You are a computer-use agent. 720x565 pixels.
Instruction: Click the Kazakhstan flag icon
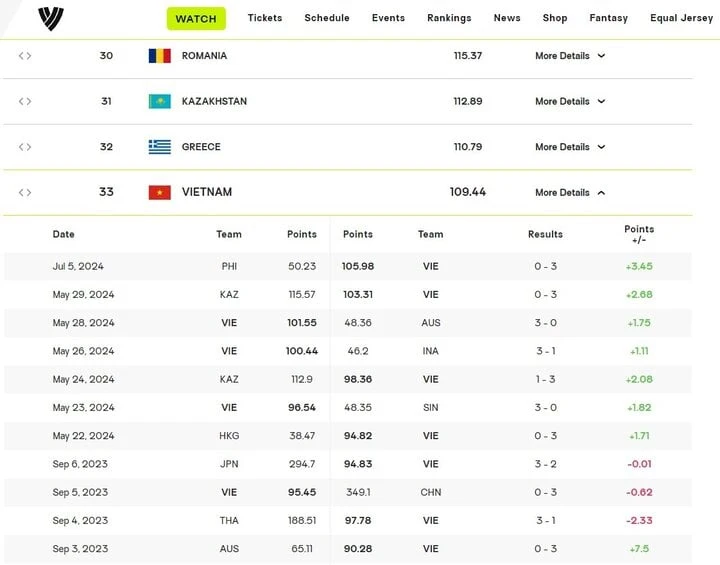click(x=160, y=101)
